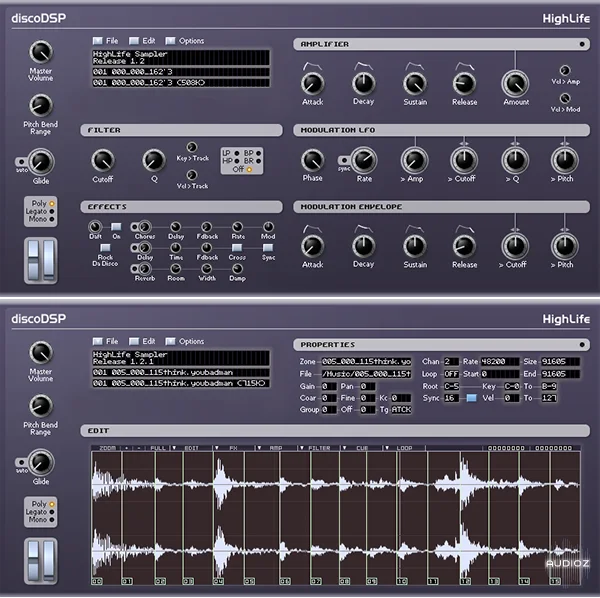Click the Tg field showing ATCK
600x598 pixels.
401,409
